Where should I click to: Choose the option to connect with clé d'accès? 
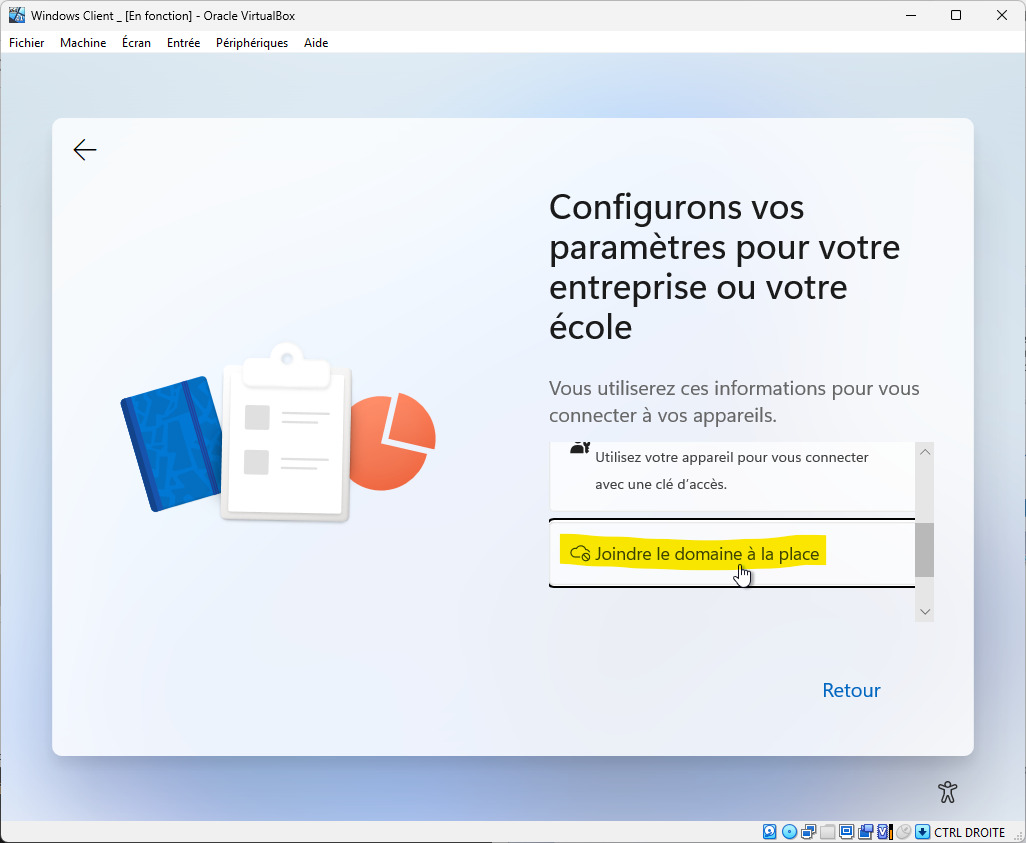pos(732,476)
